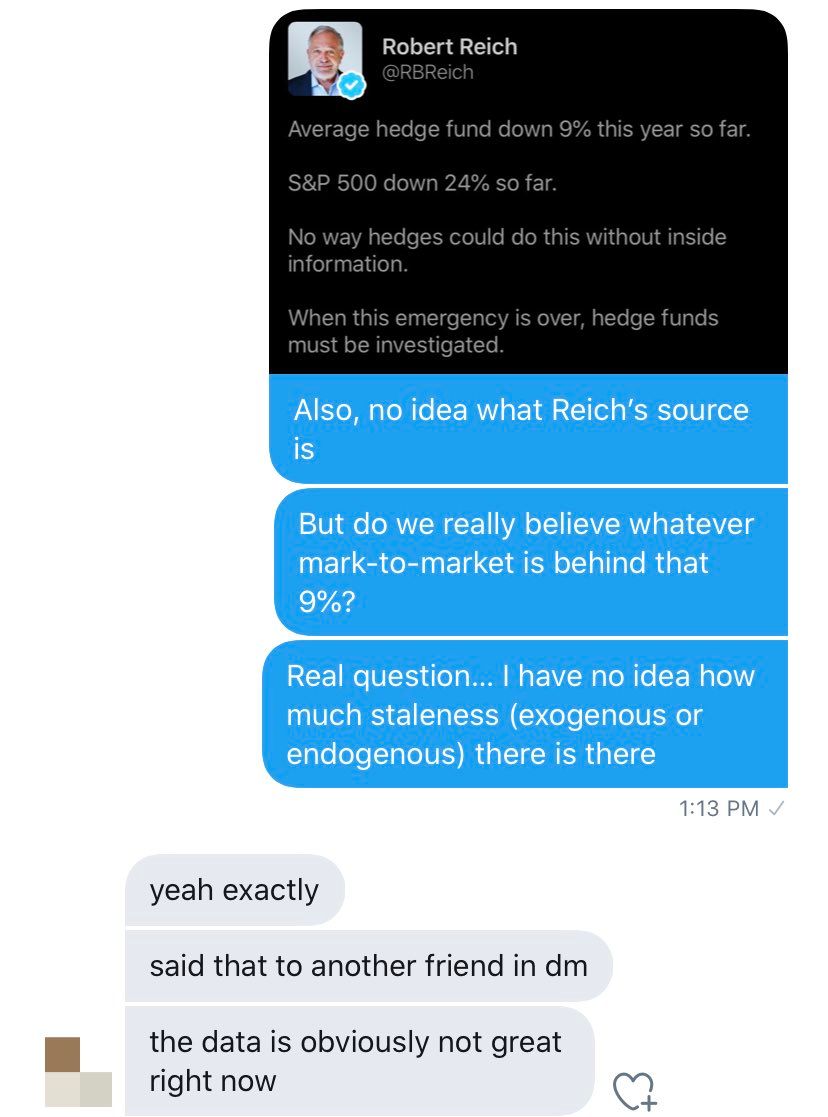Click the sent checkmark icon
The width and height of the screenshot is (828, 1117).
(775, 808)
